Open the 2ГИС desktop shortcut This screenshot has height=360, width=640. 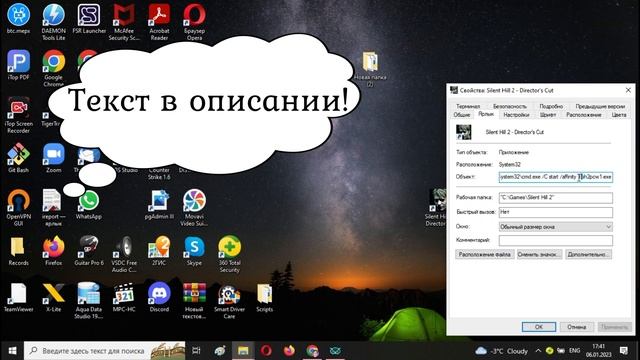tap(159, 251)
